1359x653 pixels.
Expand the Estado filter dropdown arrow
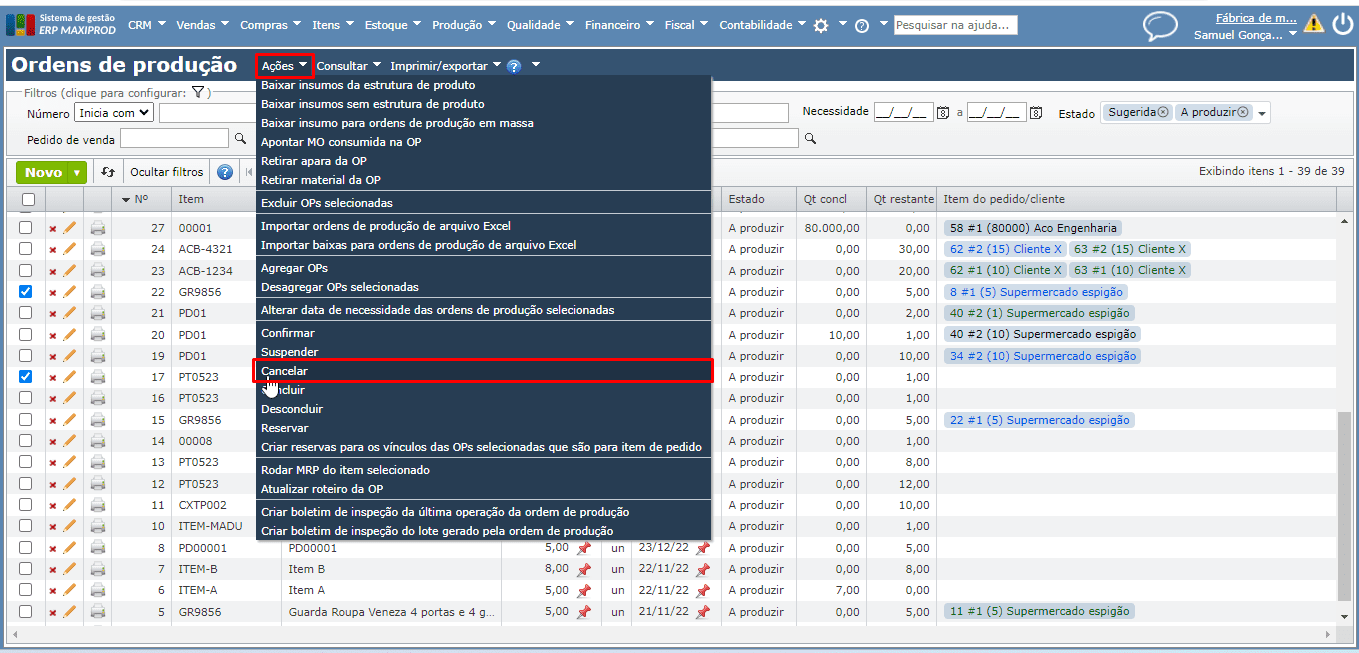(1262, 114)
